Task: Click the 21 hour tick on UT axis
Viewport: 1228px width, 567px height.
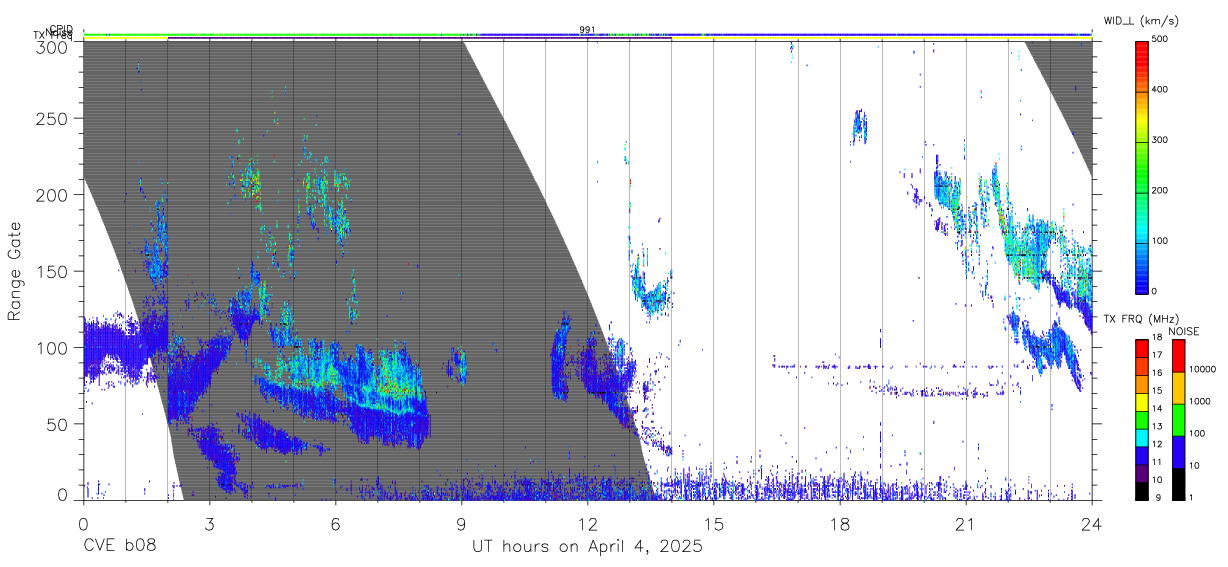Action: (x=966, y=524)
